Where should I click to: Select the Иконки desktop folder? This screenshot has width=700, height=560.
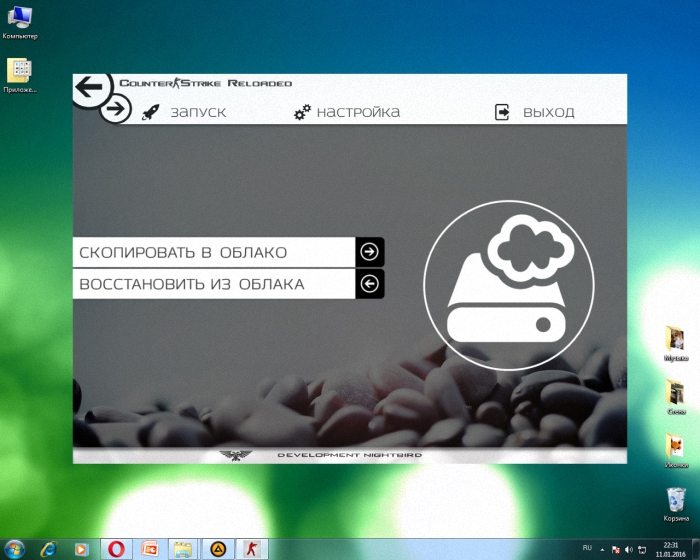[x=676, y=450]
